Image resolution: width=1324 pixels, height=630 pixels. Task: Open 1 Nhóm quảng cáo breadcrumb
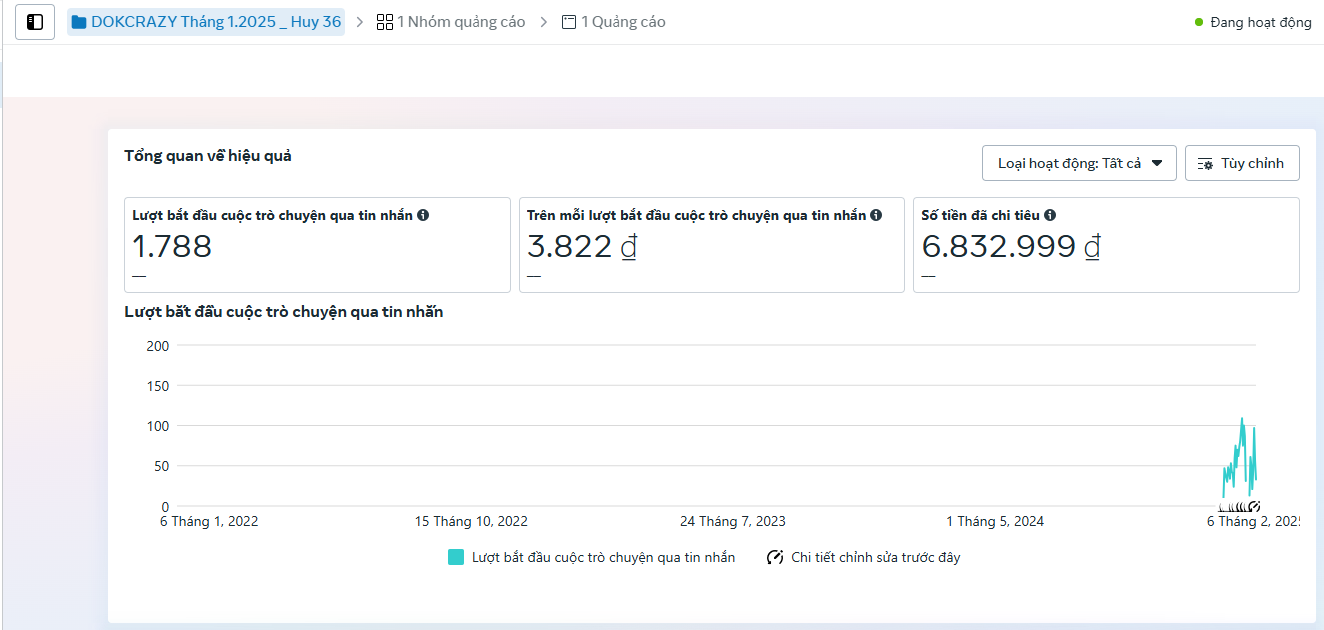(451, 22)
